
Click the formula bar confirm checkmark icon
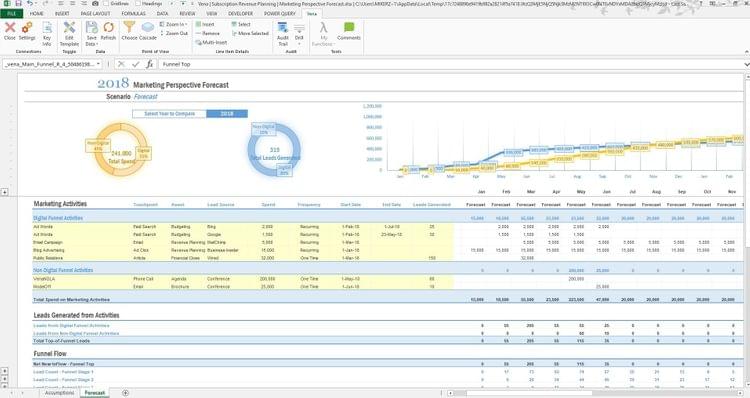click(136, 64)
